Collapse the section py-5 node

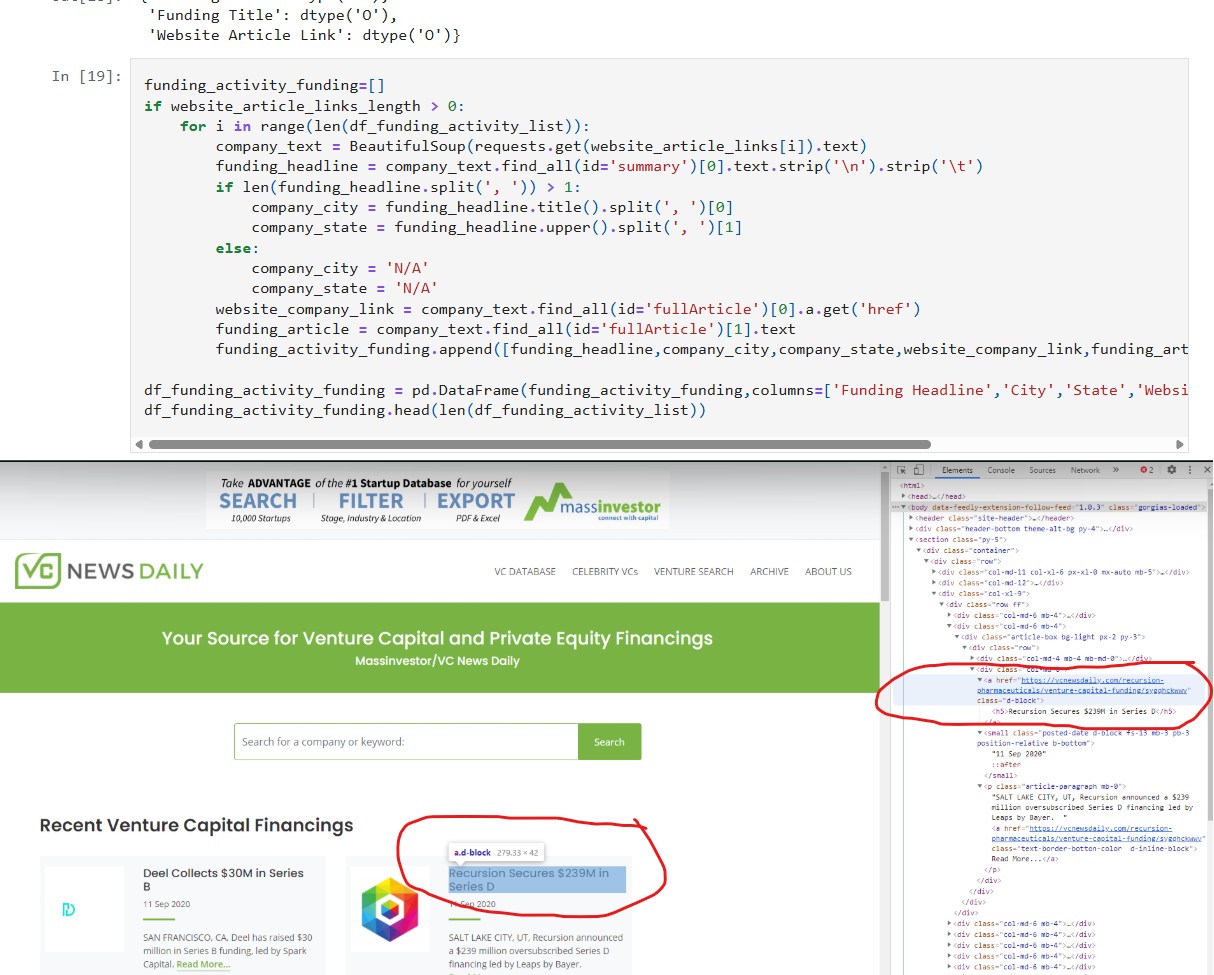[912, 540]
